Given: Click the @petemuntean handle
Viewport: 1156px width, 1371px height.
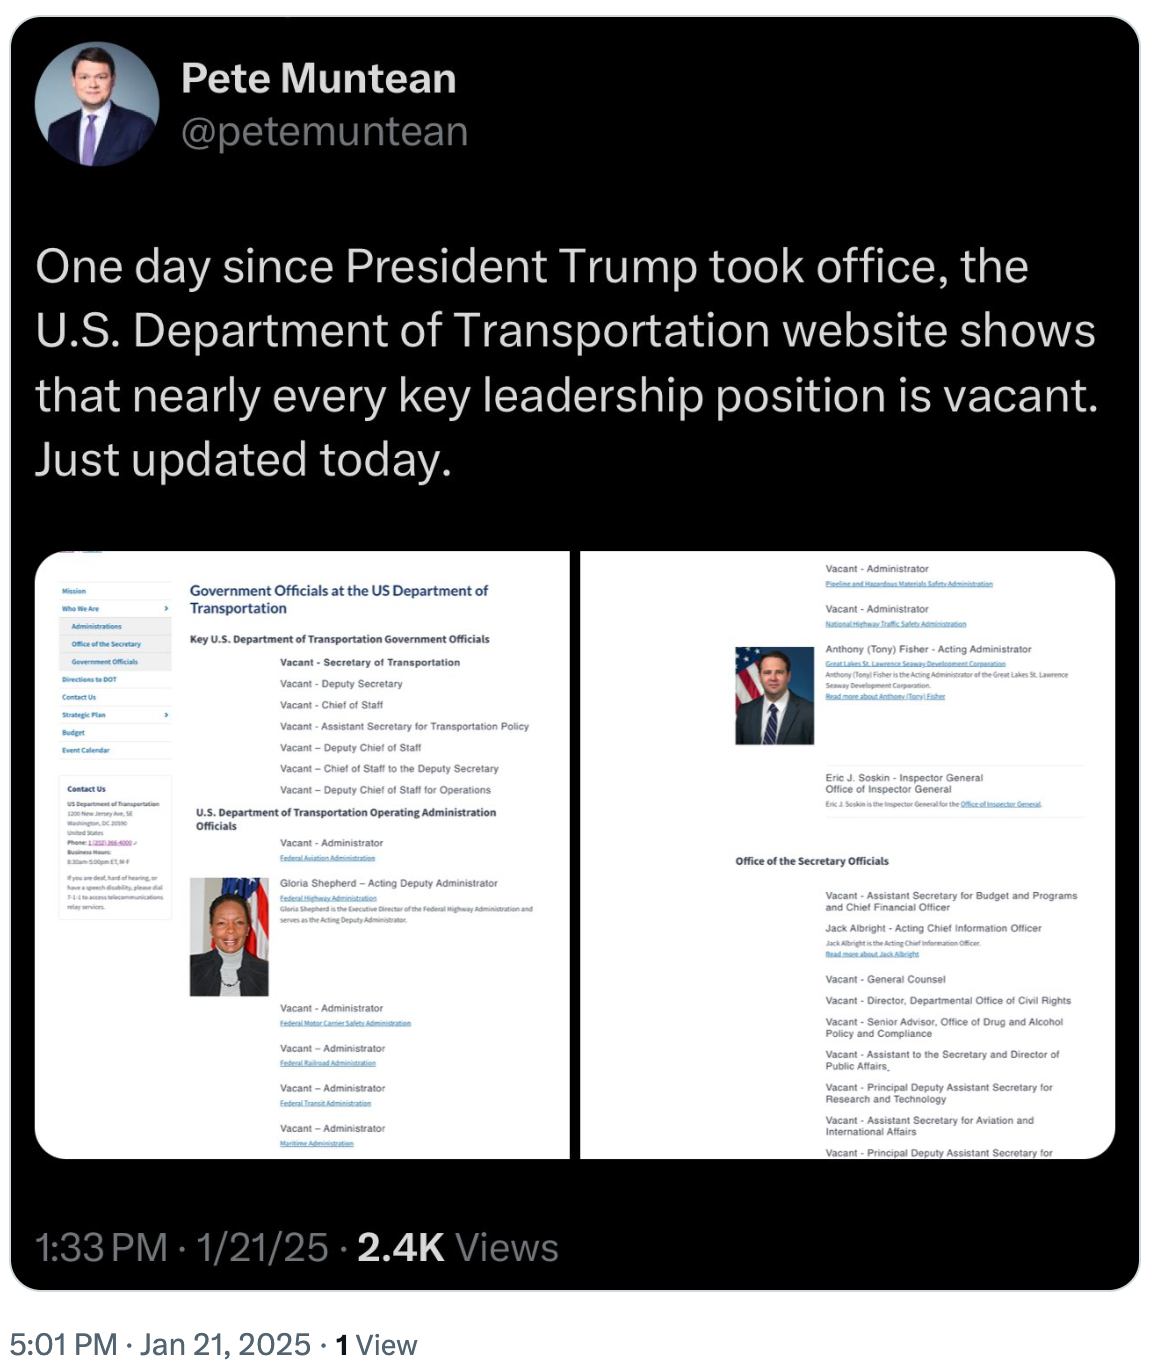Looking at the screenshot, I should click(324, 132).
